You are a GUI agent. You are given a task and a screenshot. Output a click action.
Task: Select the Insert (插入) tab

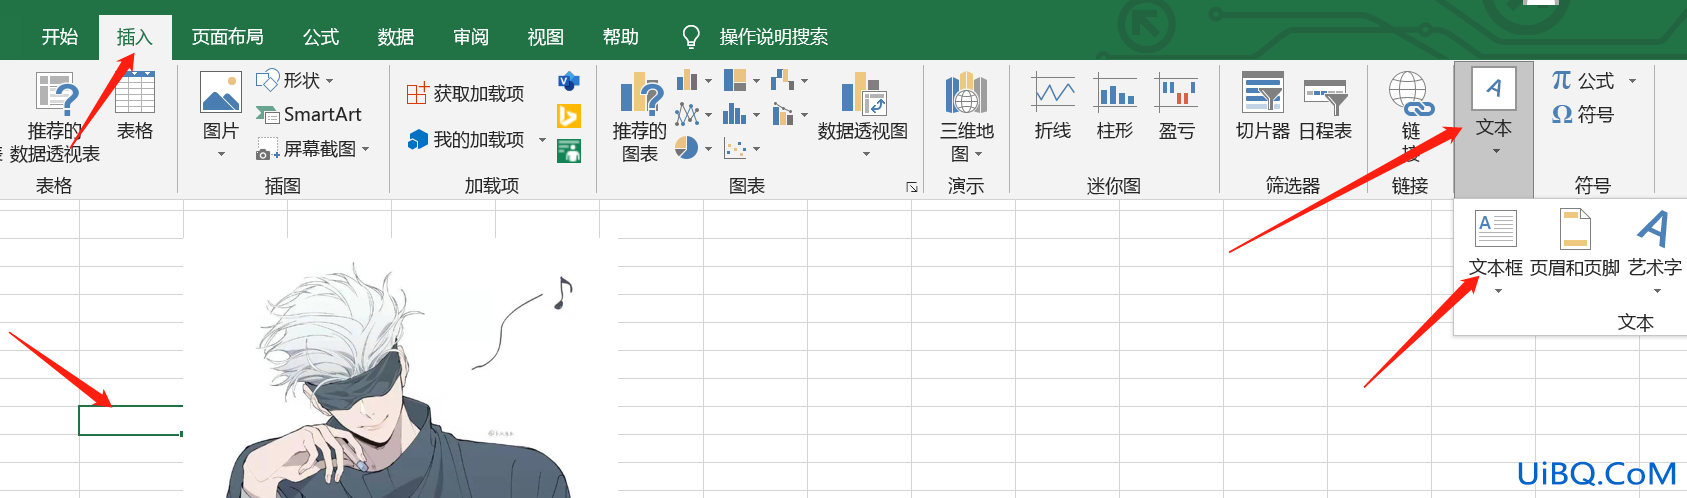(135, 37)
